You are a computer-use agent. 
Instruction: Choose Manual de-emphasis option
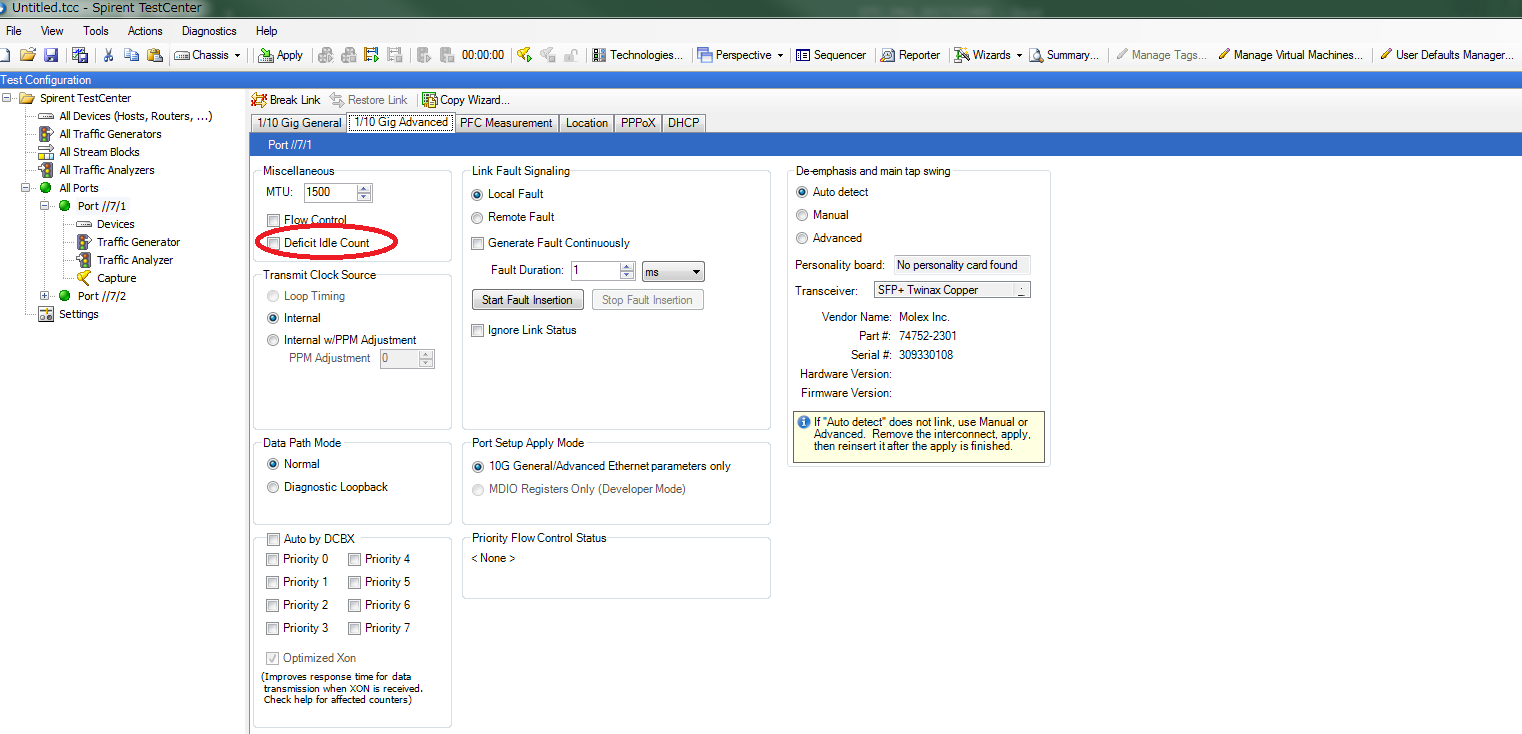[x=802, y=215]
